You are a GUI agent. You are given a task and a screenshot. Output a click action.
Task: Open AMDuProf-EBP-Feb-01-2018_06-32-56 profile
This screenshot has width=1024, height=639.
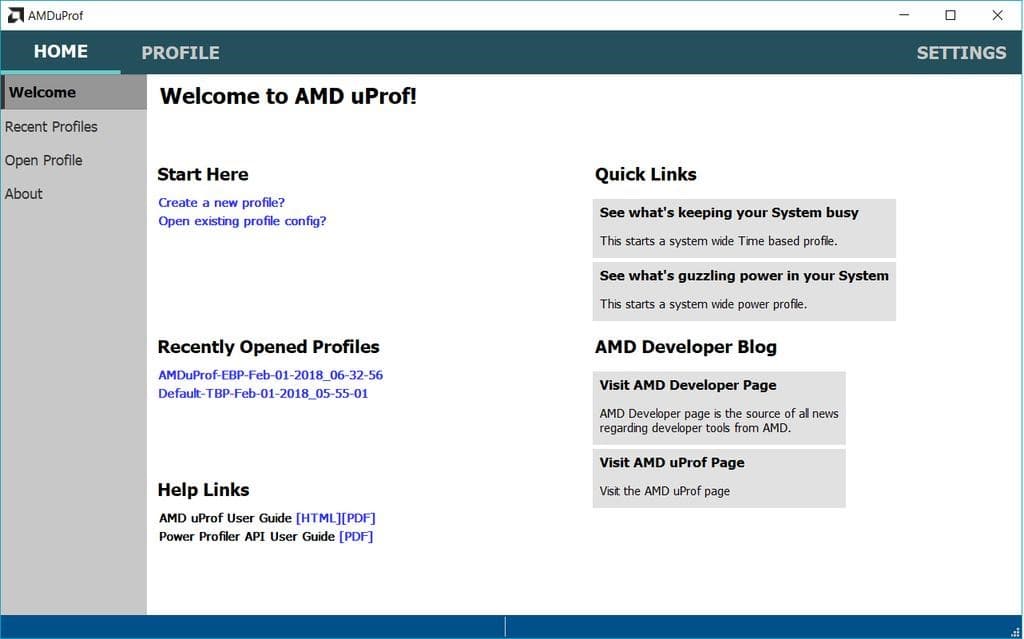tap(270, 375)
